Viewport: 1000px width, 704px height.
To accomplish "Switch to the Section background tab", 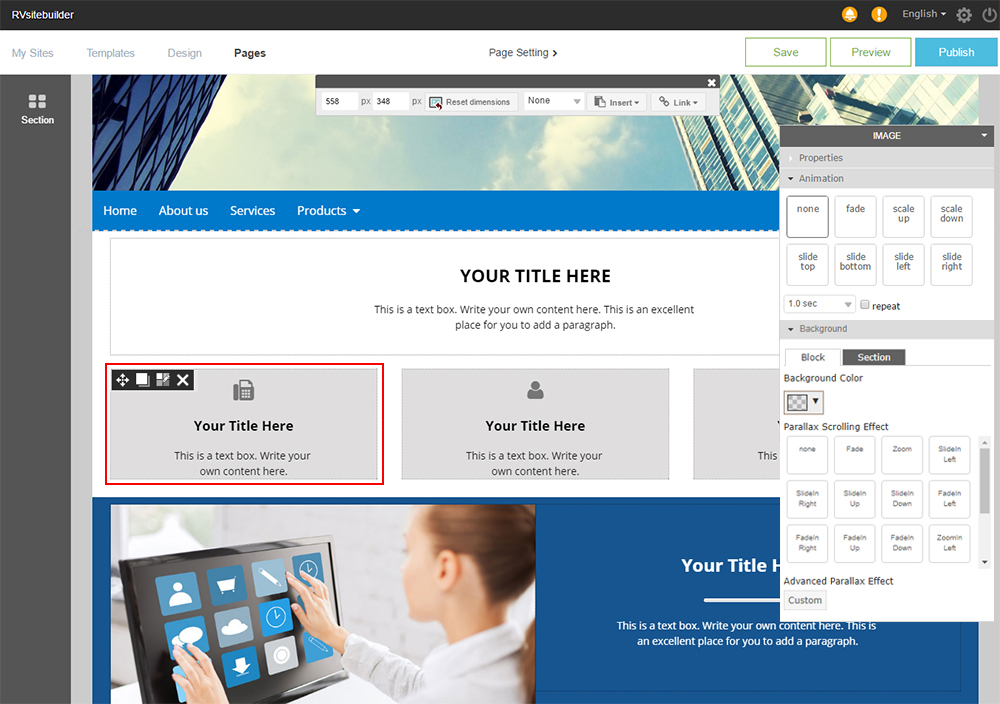I will pos(873,357).
